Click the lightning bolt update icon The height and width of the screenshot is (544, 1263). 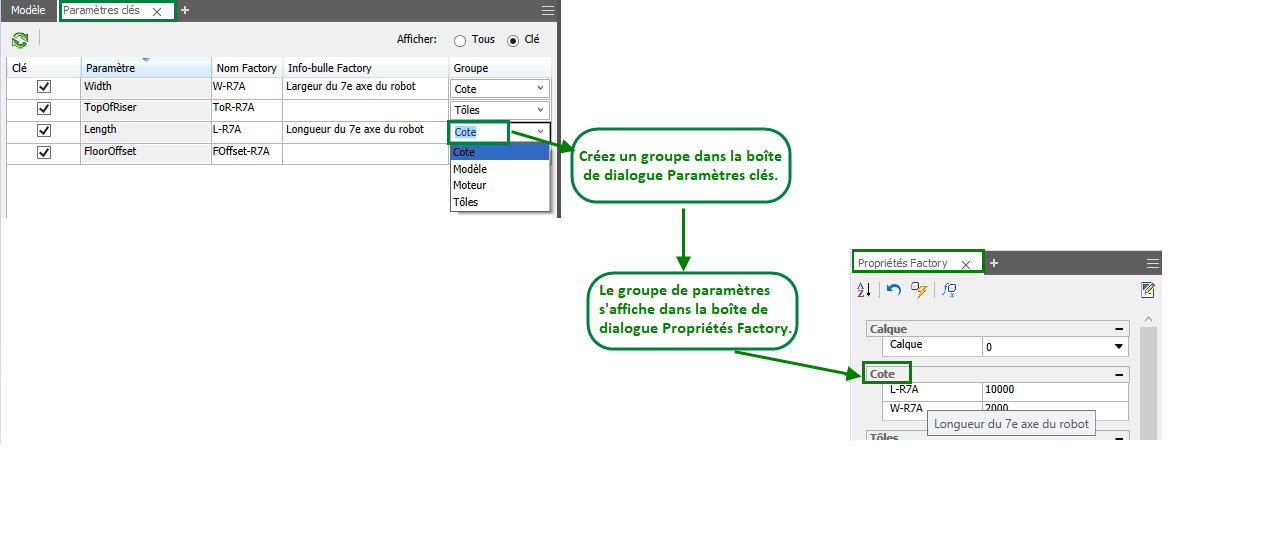tap(919, 289)
